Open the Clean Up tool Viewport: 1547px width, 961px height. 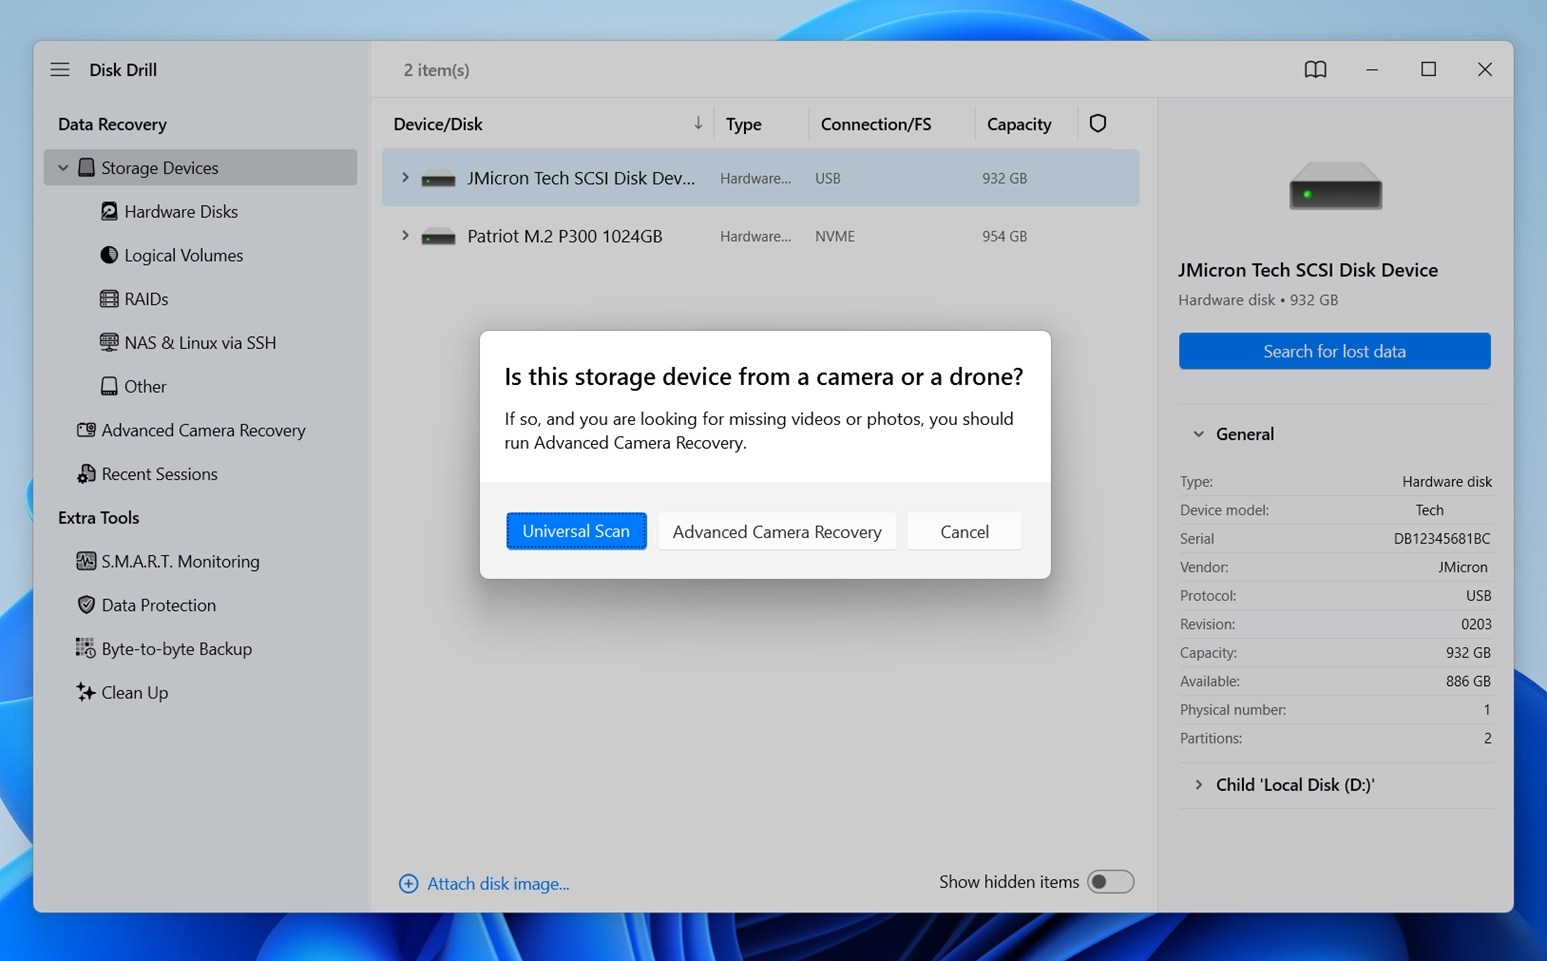[x=134, y=692]
